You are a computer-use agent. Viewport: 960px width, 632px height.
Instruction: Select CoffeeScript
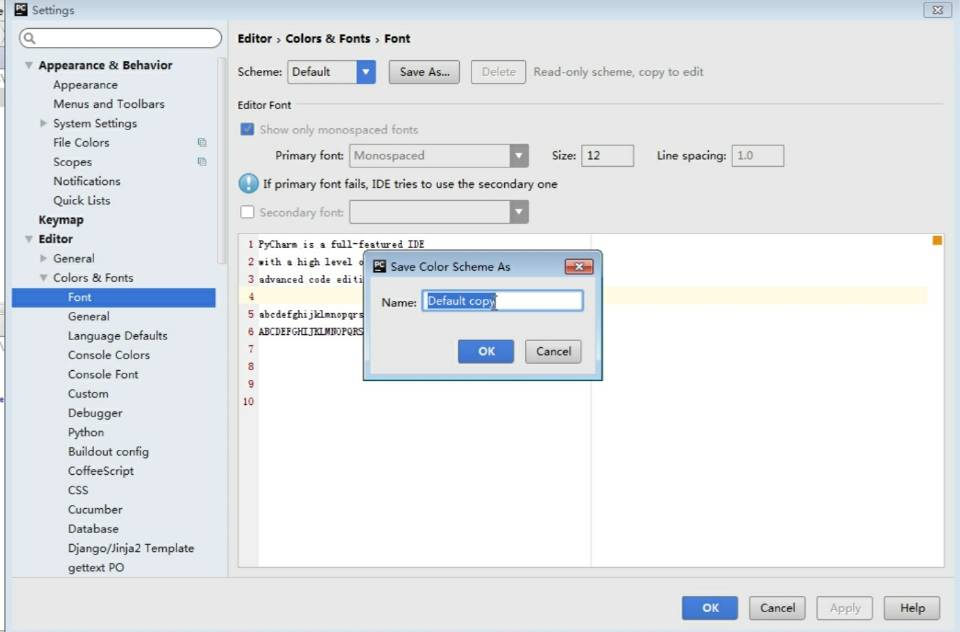point(100,471)
